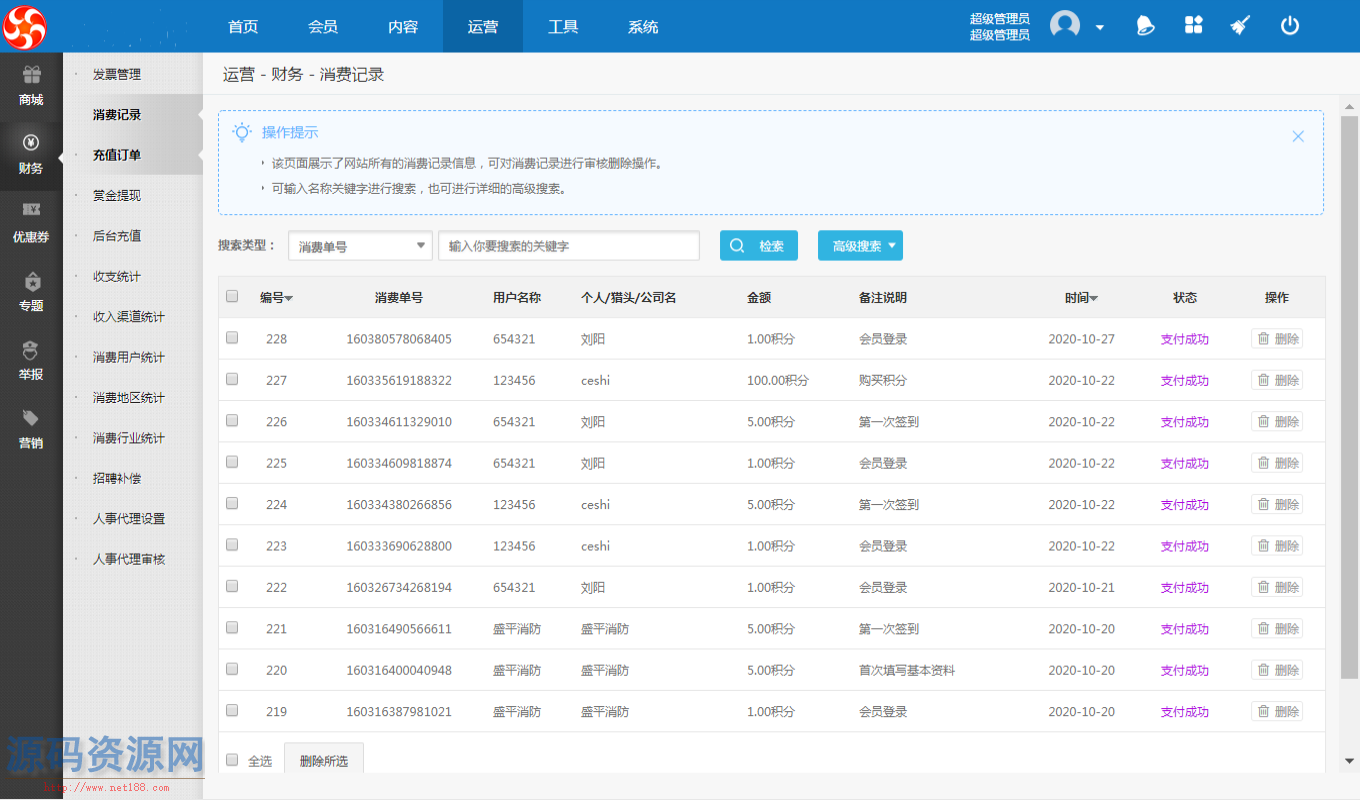Expand the 高级搜索 dropdown

[860, 245]
